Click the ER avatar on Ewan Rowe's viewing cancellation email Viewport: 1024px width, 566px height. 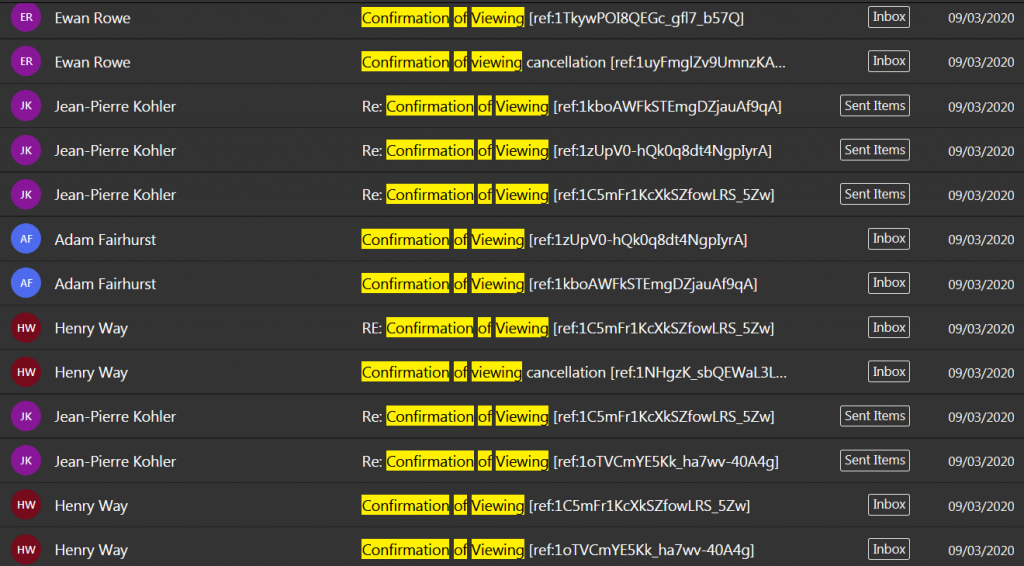click(26, 62)
